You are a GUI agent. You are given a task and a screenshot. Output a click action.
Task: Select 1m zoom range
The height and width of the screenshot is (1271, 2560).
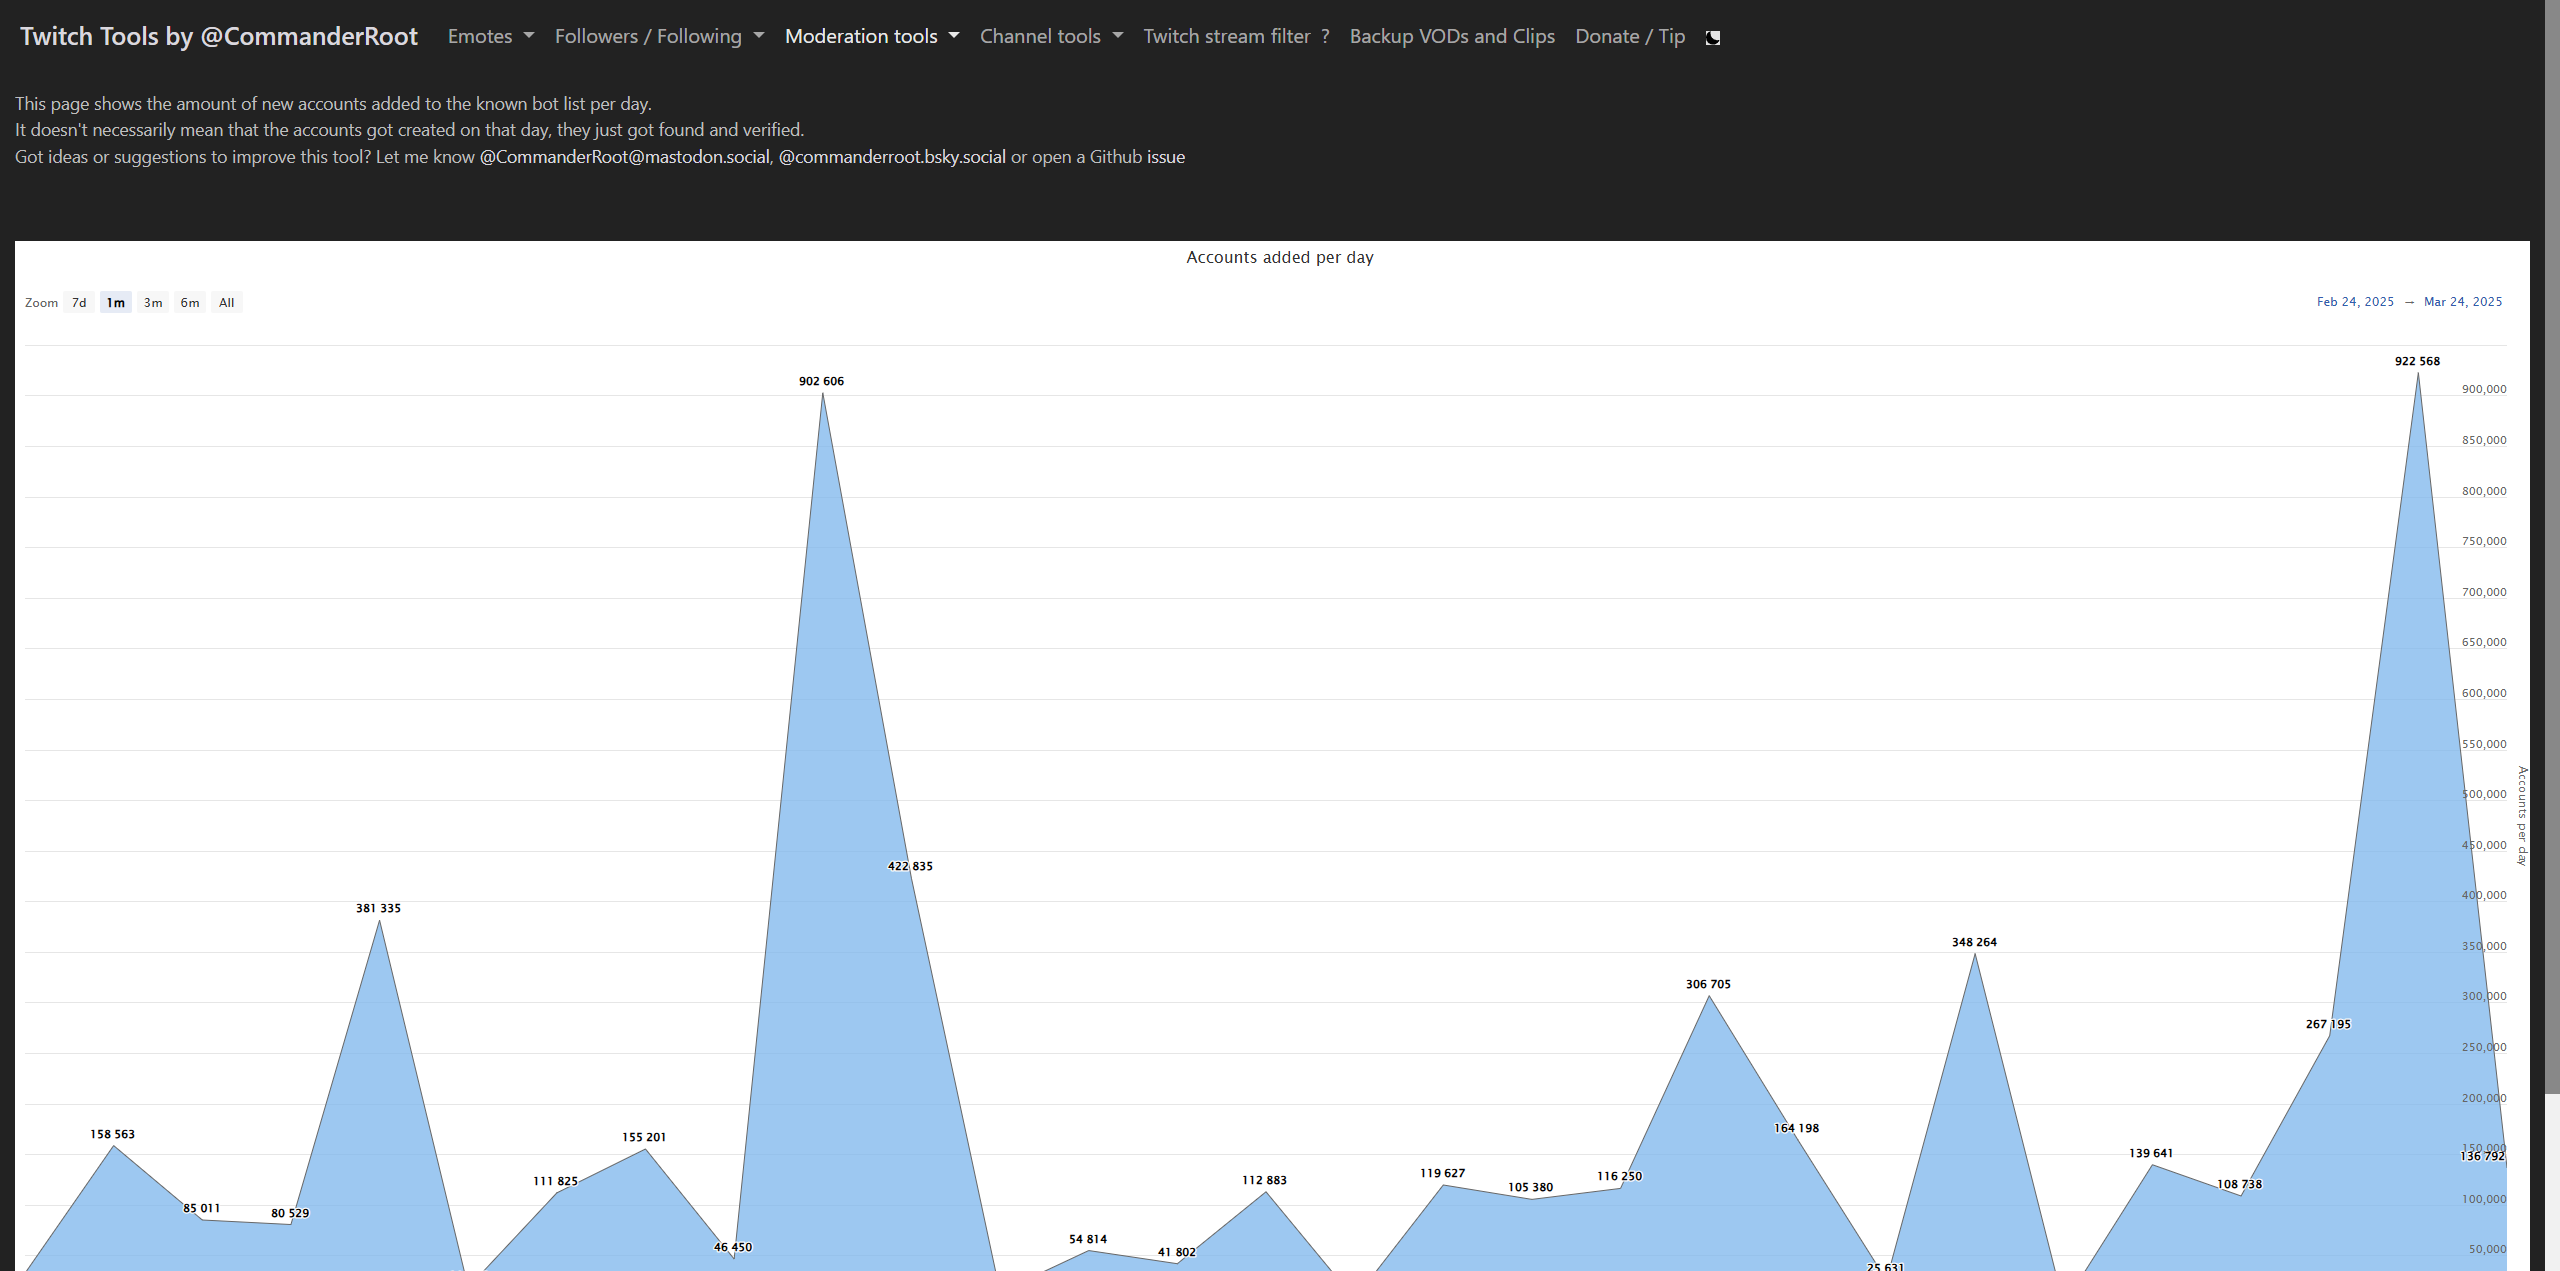point(116,303)
